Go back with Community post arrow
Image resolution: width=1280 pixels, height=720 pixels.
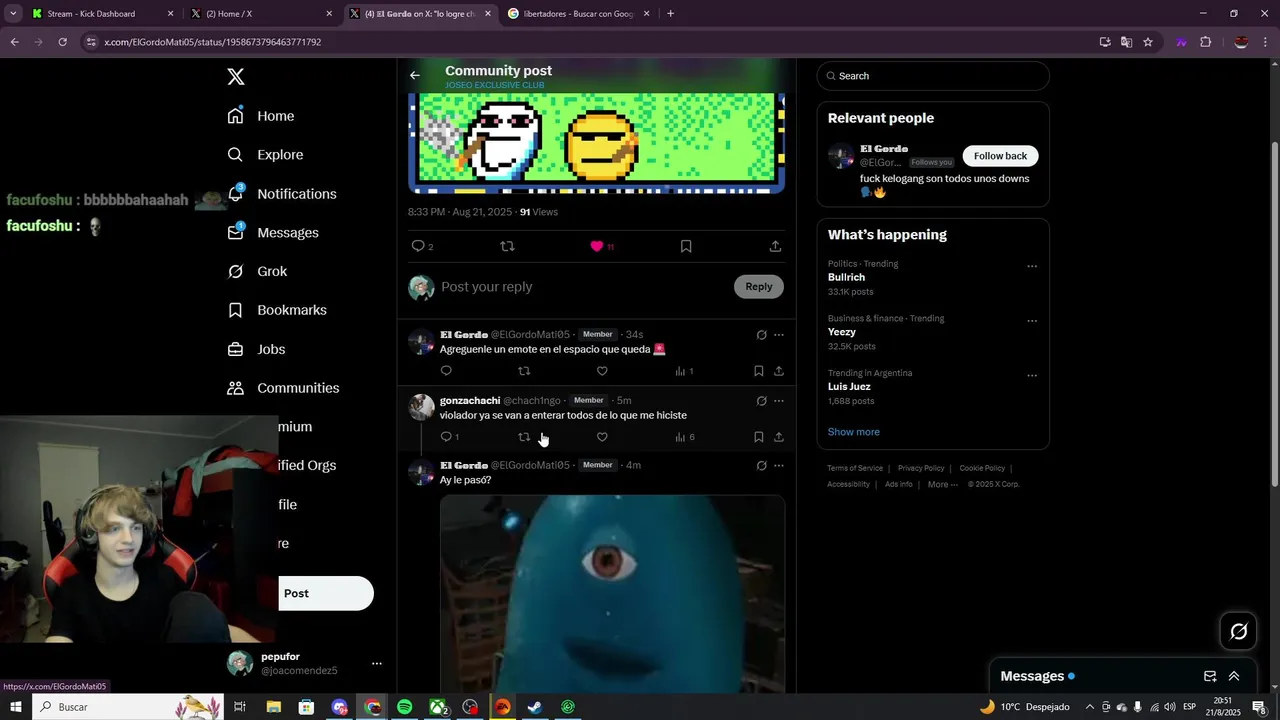[415, 75]
